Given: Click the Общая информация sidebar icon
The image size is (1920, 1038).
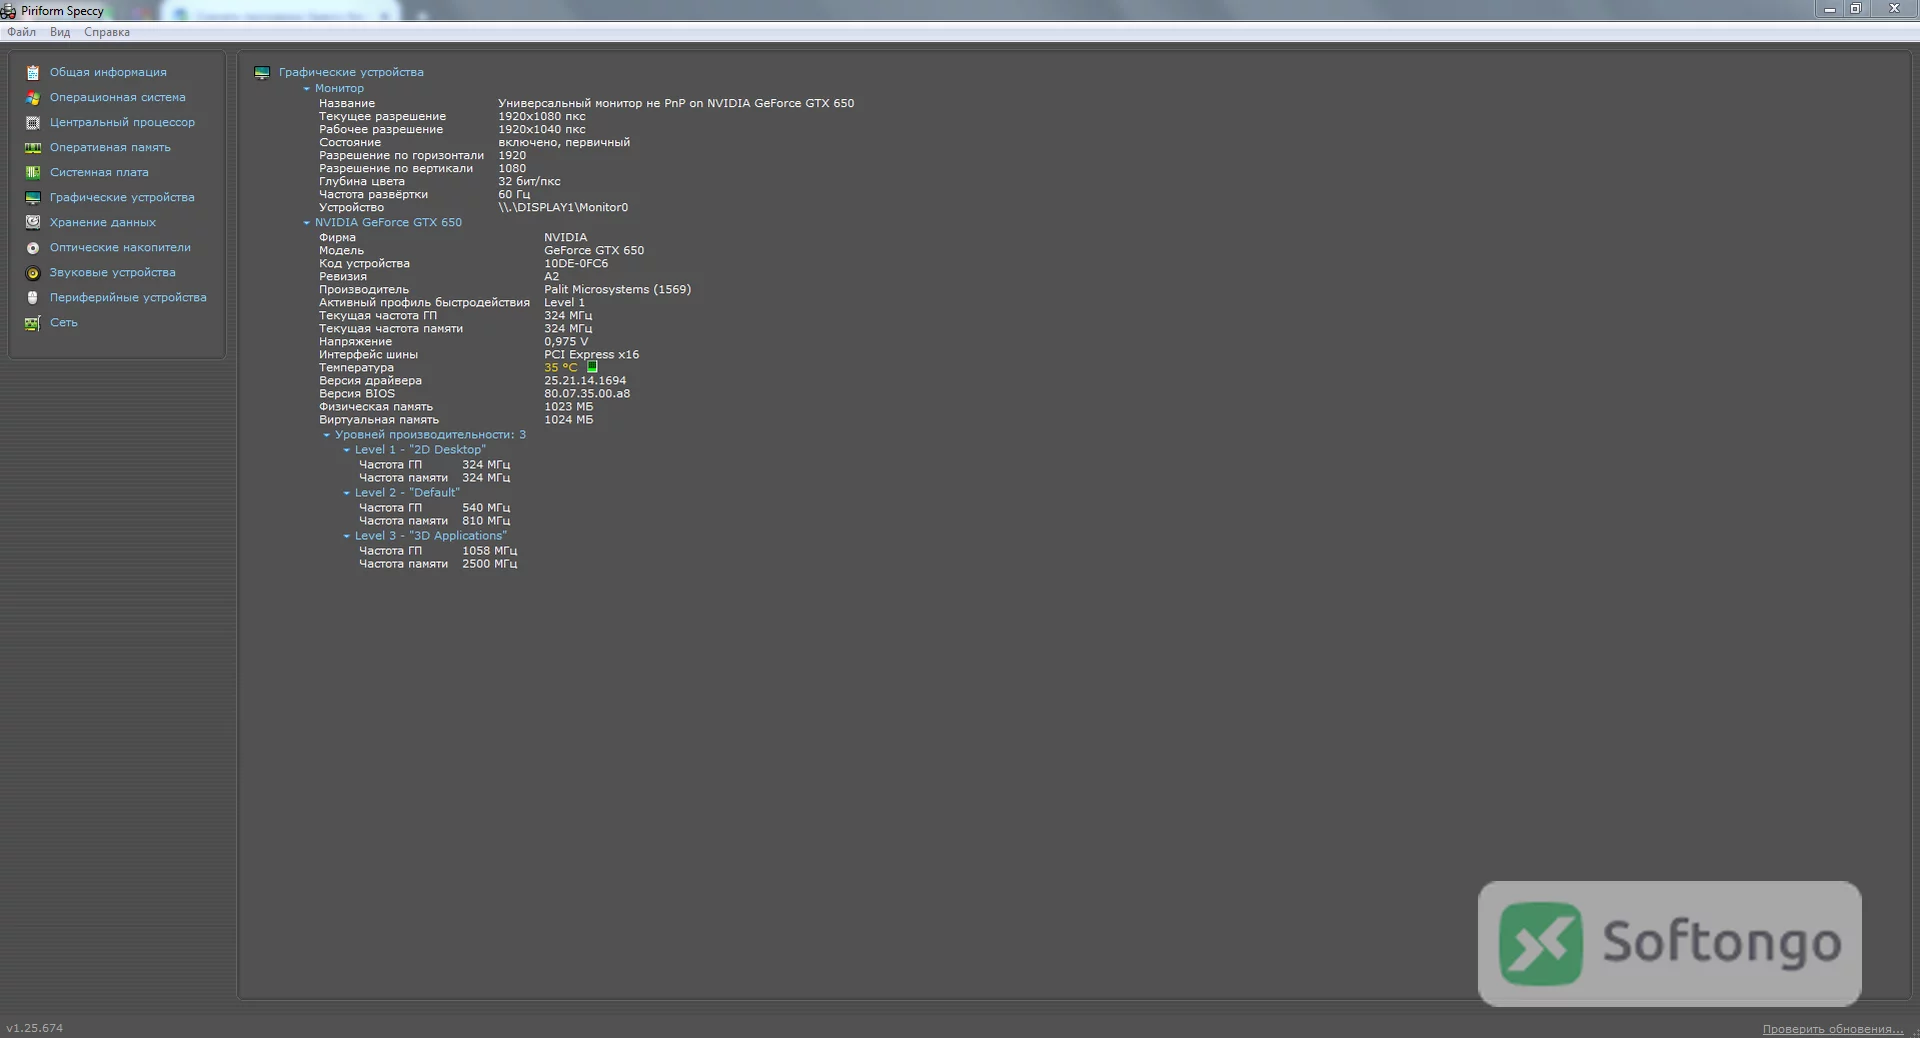Looking at the screenshot, I should (x=33, y=73).
